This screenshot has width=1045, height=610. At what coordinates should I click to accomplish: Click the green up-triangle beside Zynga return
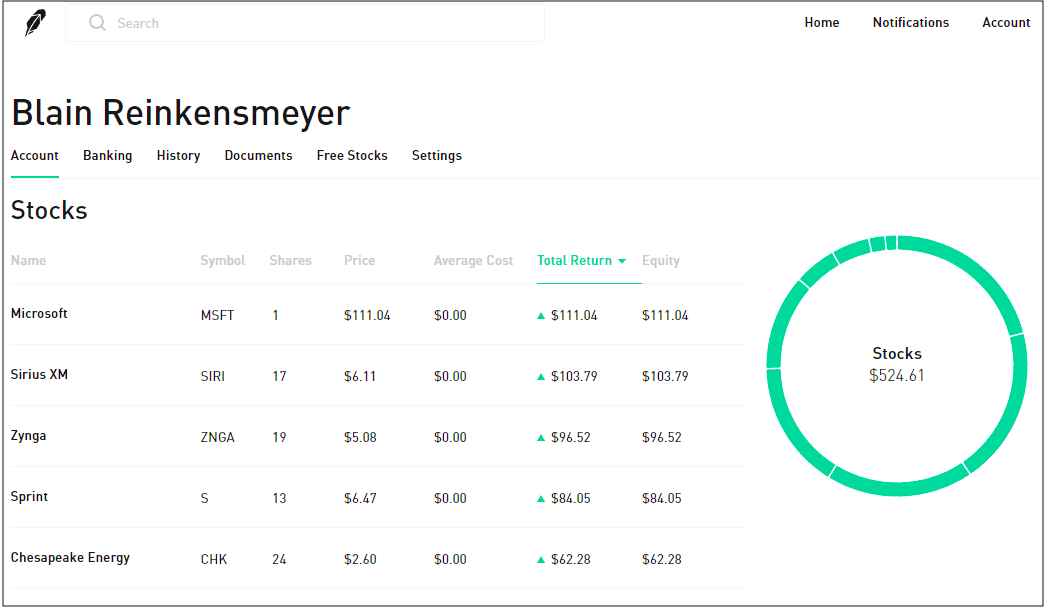[x=541, y=438]
